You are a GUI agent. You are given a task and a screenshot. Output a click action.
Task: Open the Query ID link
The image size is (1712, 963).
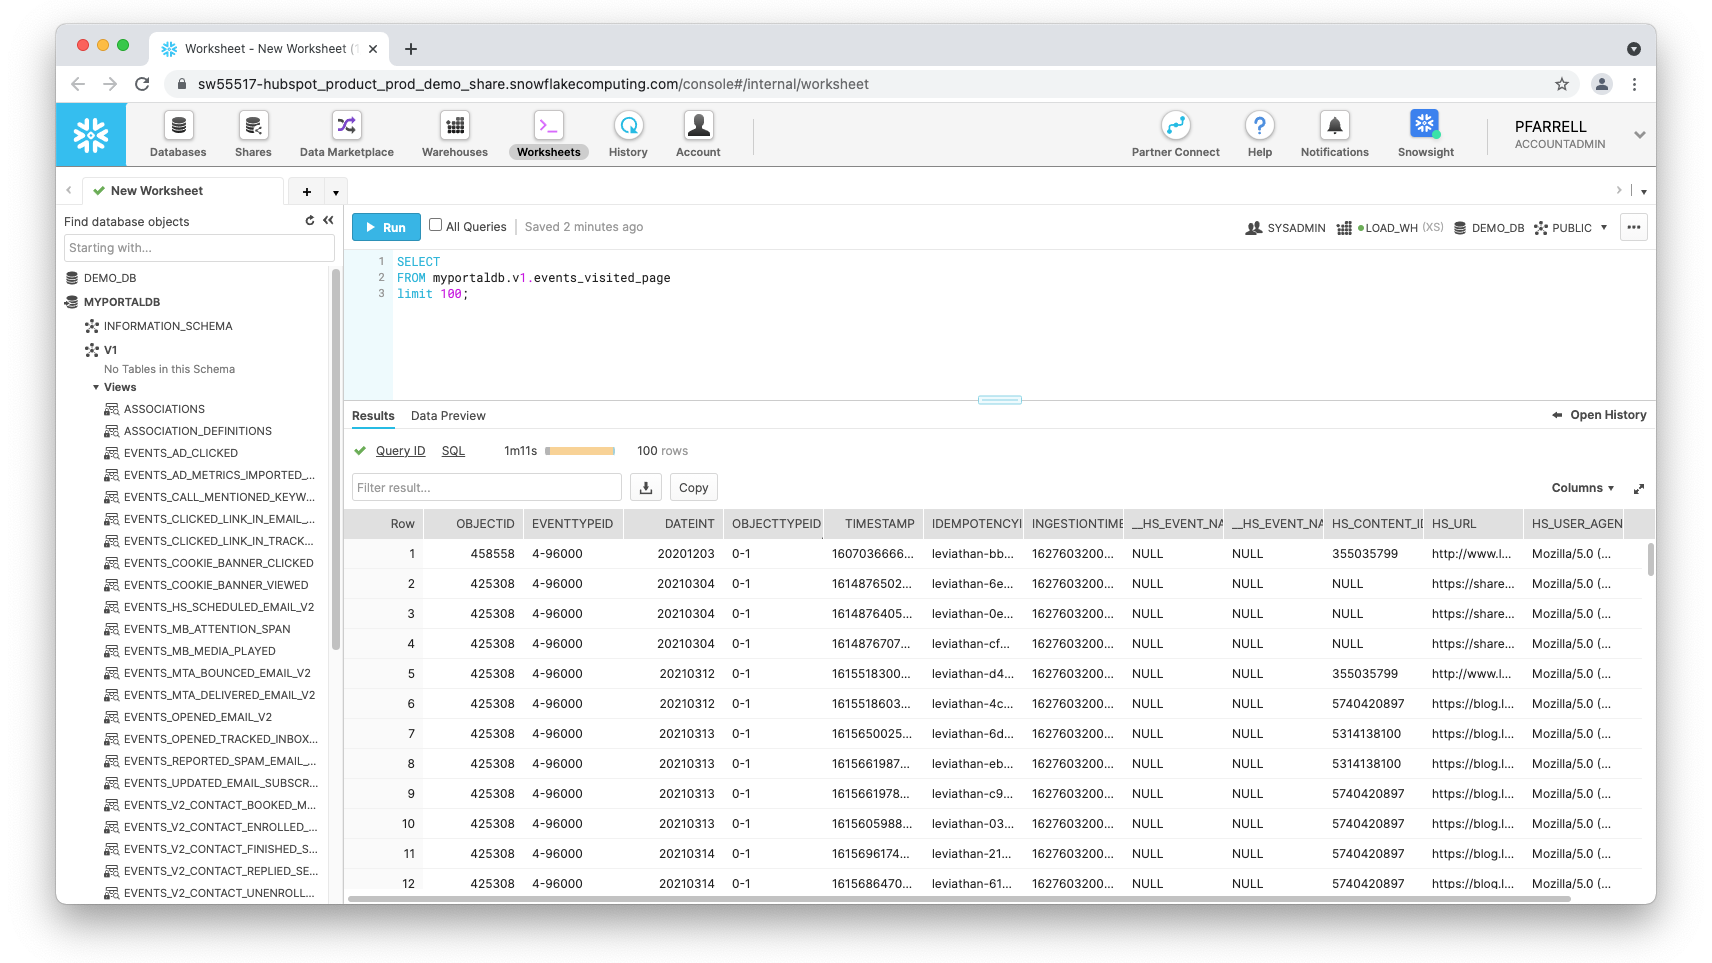click(400, 450)
